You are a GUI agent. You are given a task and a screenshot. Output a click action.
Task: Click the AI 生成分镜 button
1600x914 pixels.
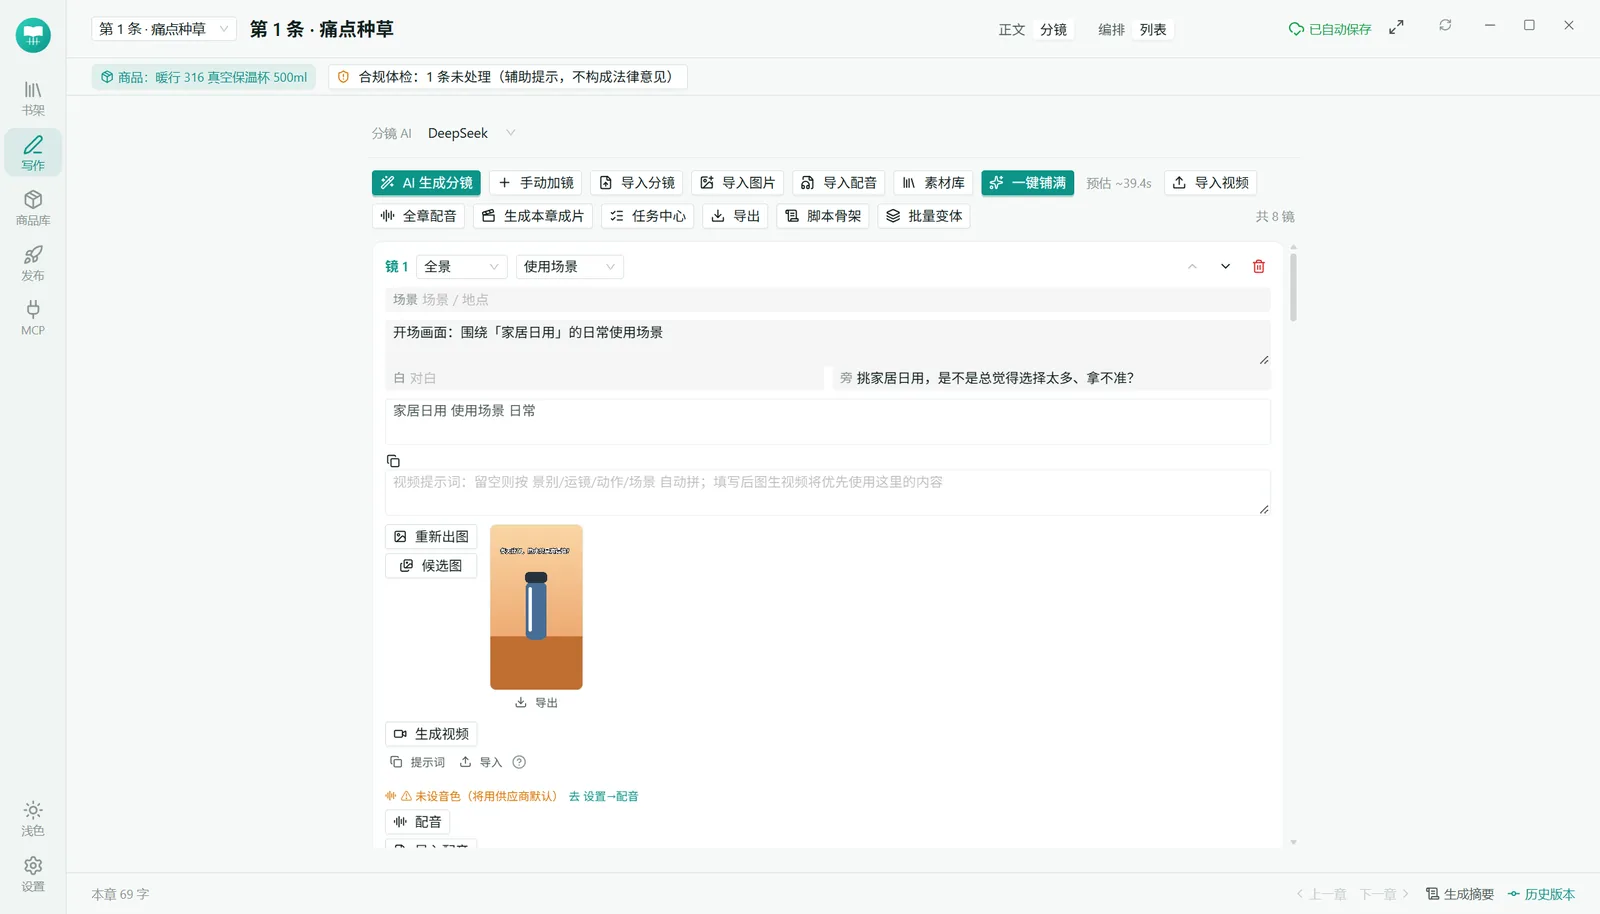[427, 183]
